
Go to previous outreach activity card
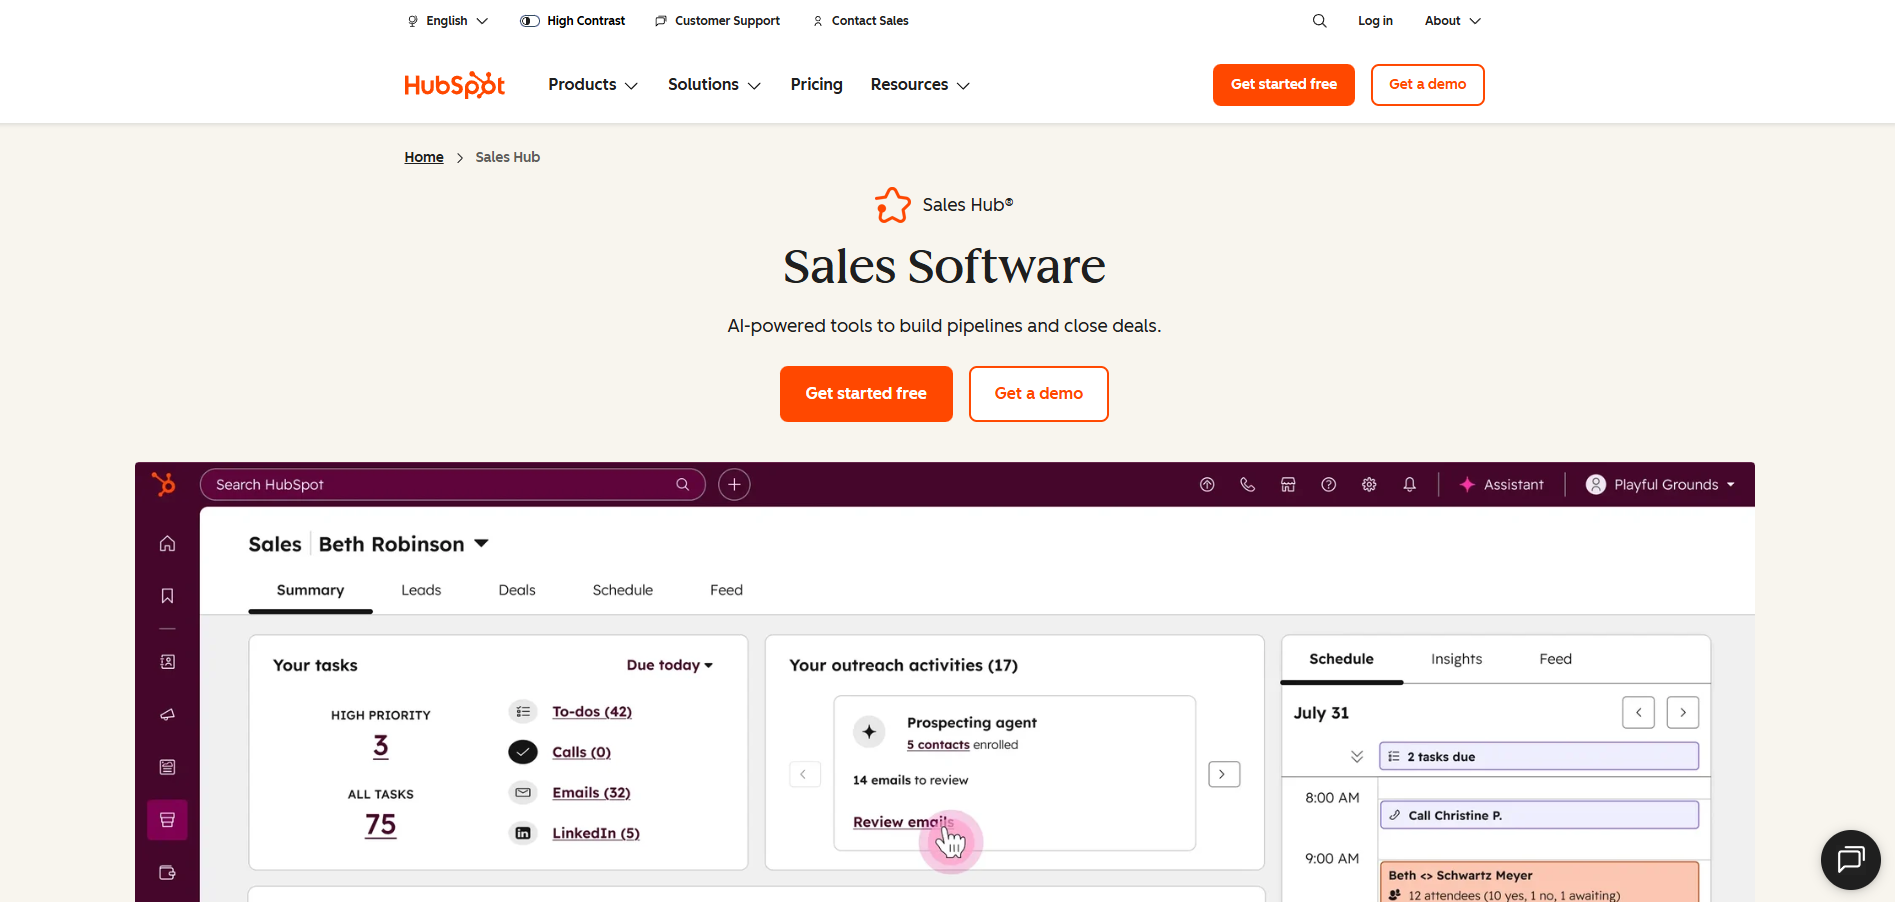[x=805, y=774]
